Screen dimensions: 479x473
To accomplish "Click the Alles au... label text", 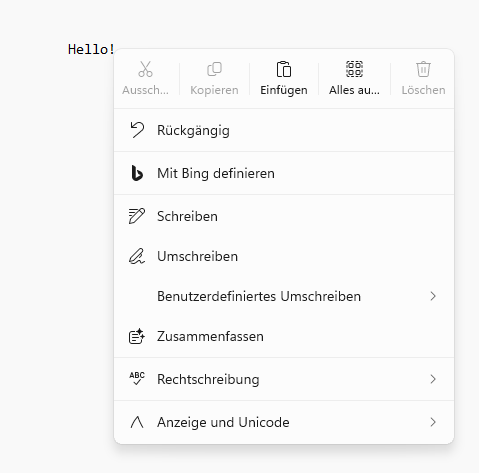I will [354, 90].
